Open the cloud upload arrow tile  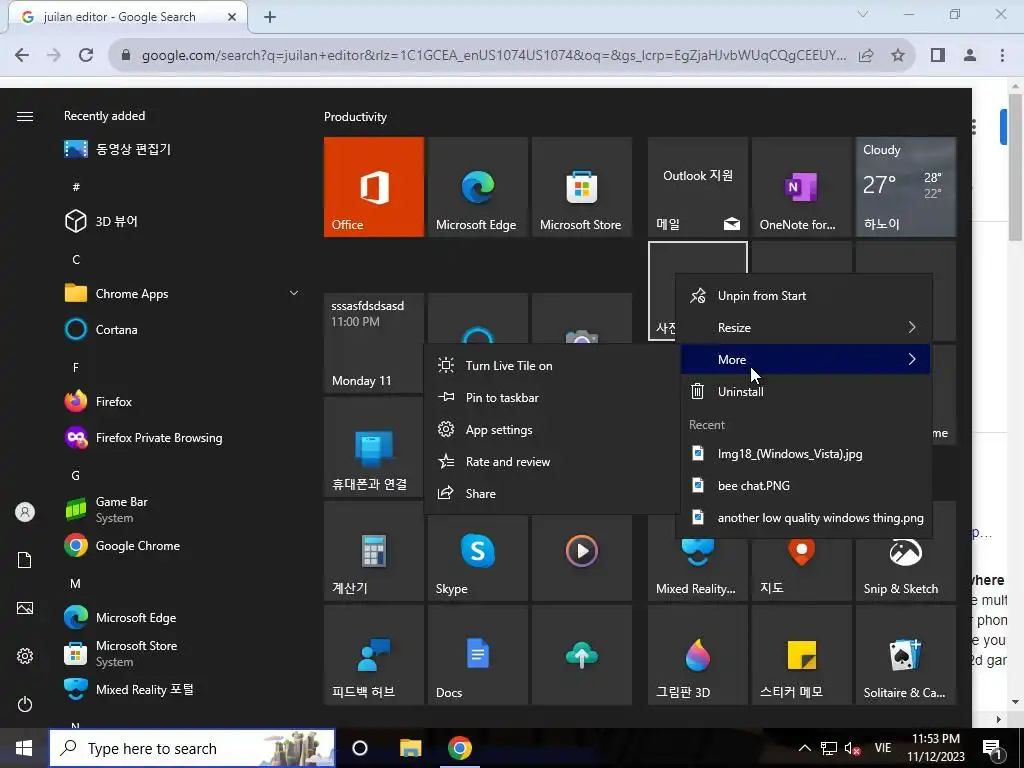[x=582, y=655]
